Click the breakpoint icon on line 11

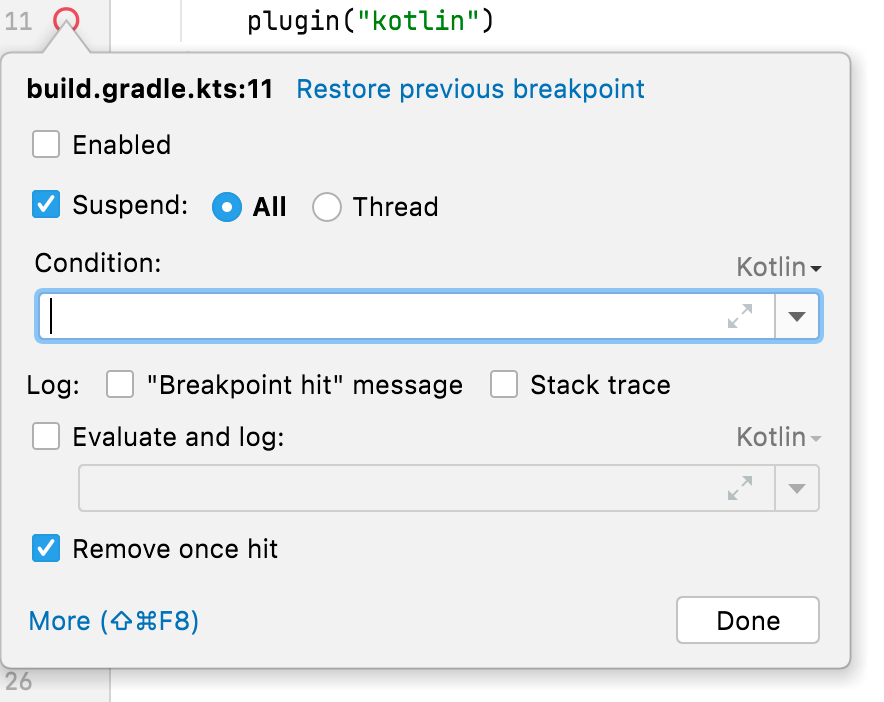pyautogui.click(x=66, y=20)
